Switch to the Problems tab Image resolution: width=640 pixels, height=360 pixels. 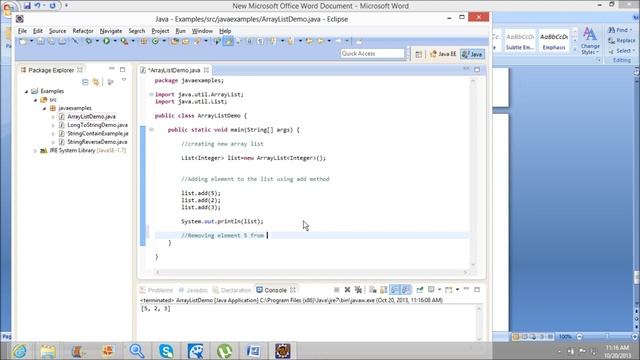click(x=156, y=290)
